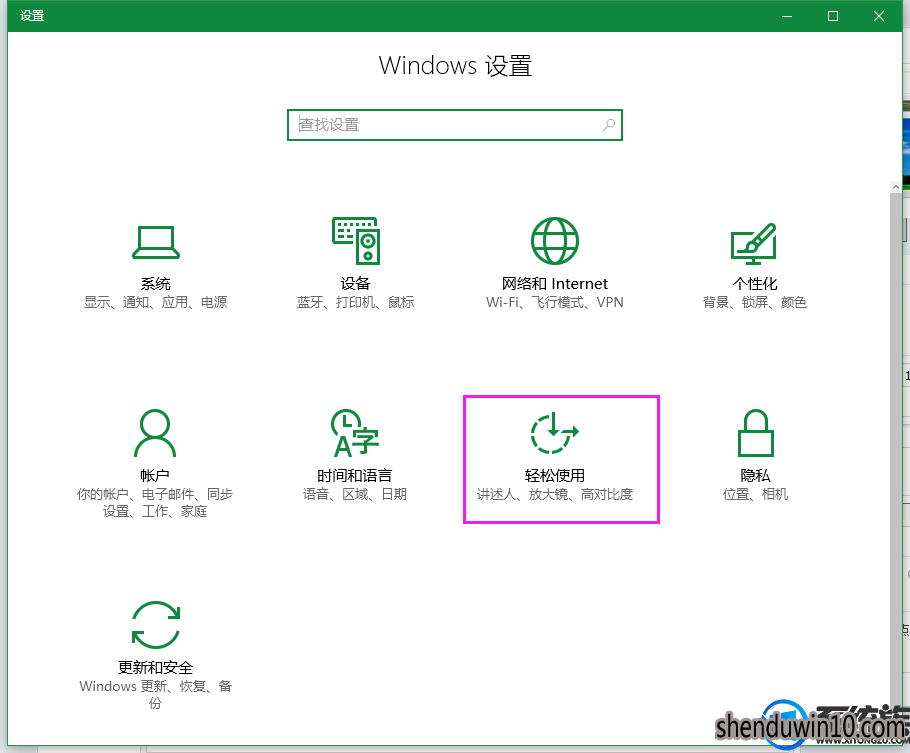
Task: Open the 设备 keyboard and speaker icon
Action: coord(356,241)
